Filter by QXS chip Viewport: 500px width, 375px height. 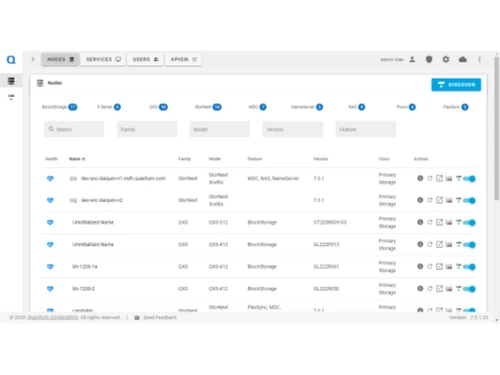(158, 107)
